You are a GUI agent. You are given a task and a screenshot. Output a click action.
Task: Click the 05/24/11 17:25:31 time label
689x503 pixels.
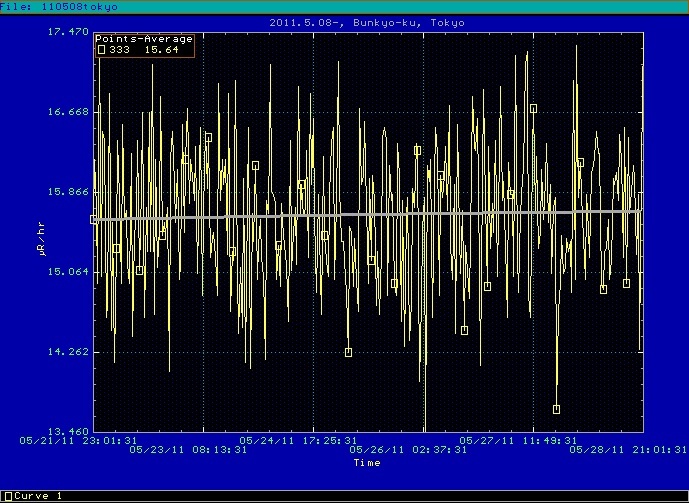(x=298, y=439)
